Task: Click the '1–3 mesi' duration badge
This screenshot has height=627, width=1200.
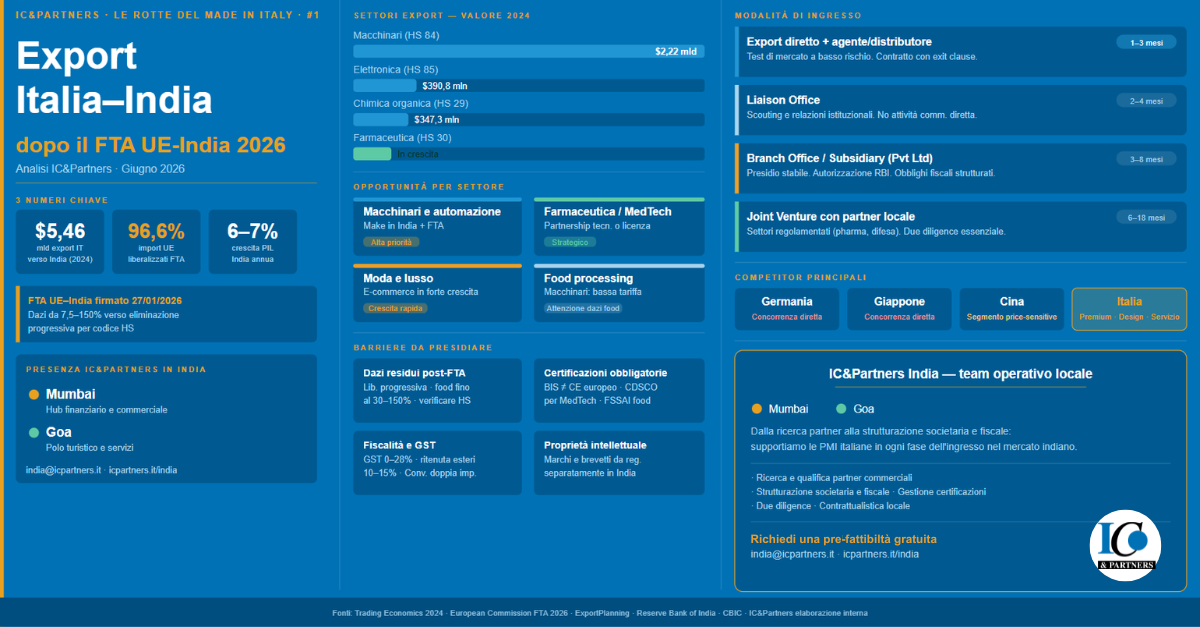Action: click(1146, 43)
